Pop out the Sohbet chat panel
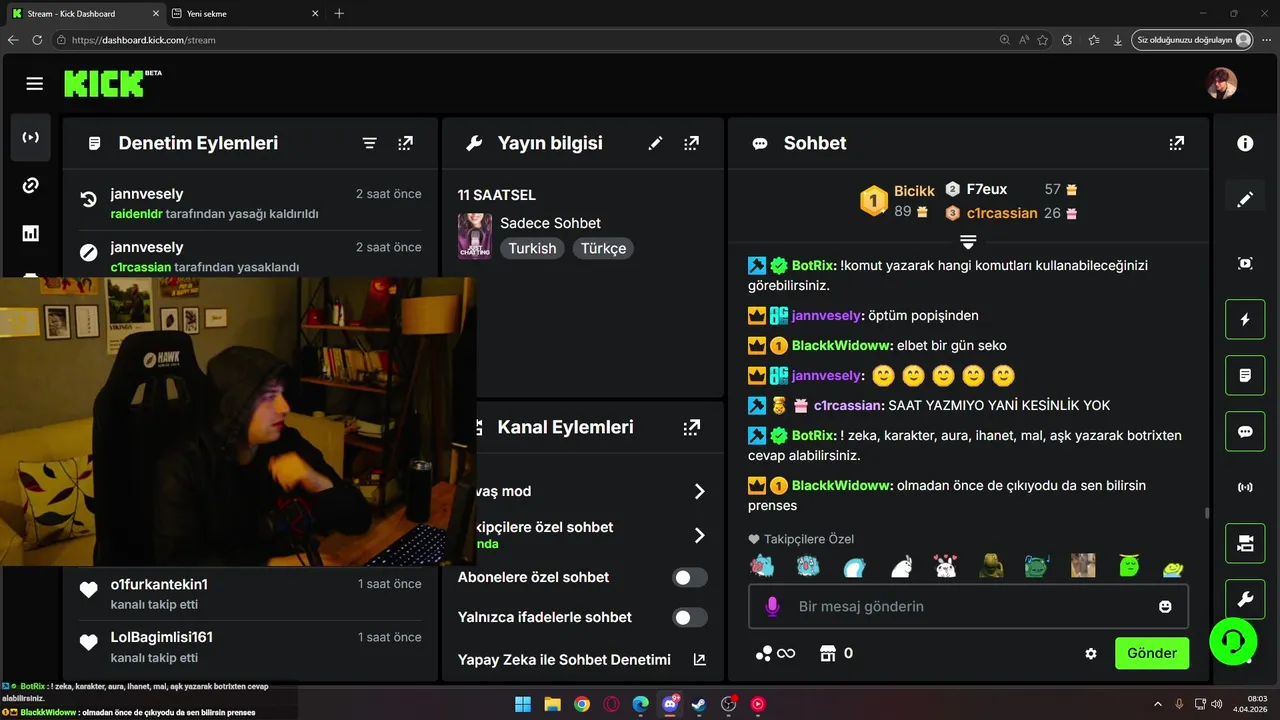Screen dimensions: 1280x720 [1177, 143]
